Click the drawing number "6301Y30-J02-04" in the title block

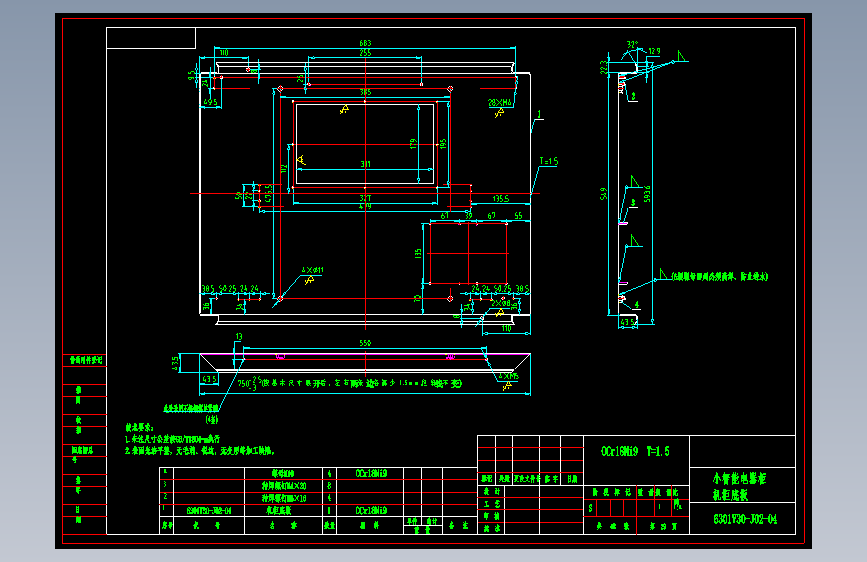point(745,519)
